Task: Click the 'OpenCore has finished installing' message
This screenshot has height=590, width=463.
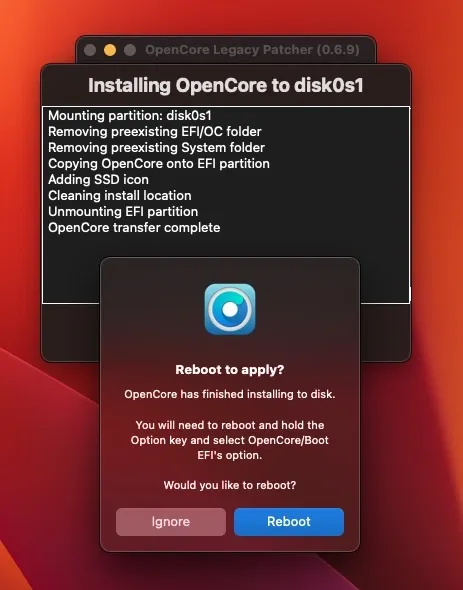Action: click(x=230, y=394)
